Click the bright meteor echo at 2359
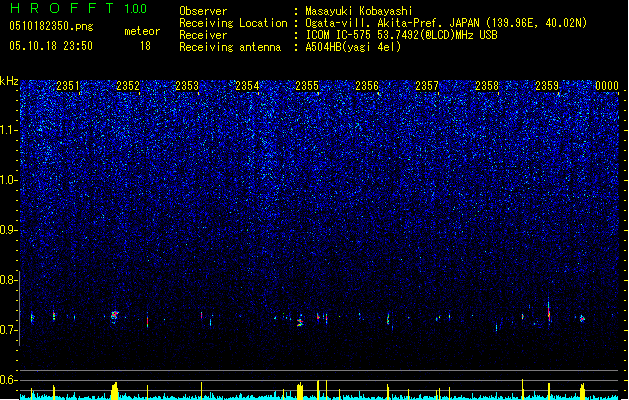Viewport: 629px width, 400px height. (x=549, y=310)
